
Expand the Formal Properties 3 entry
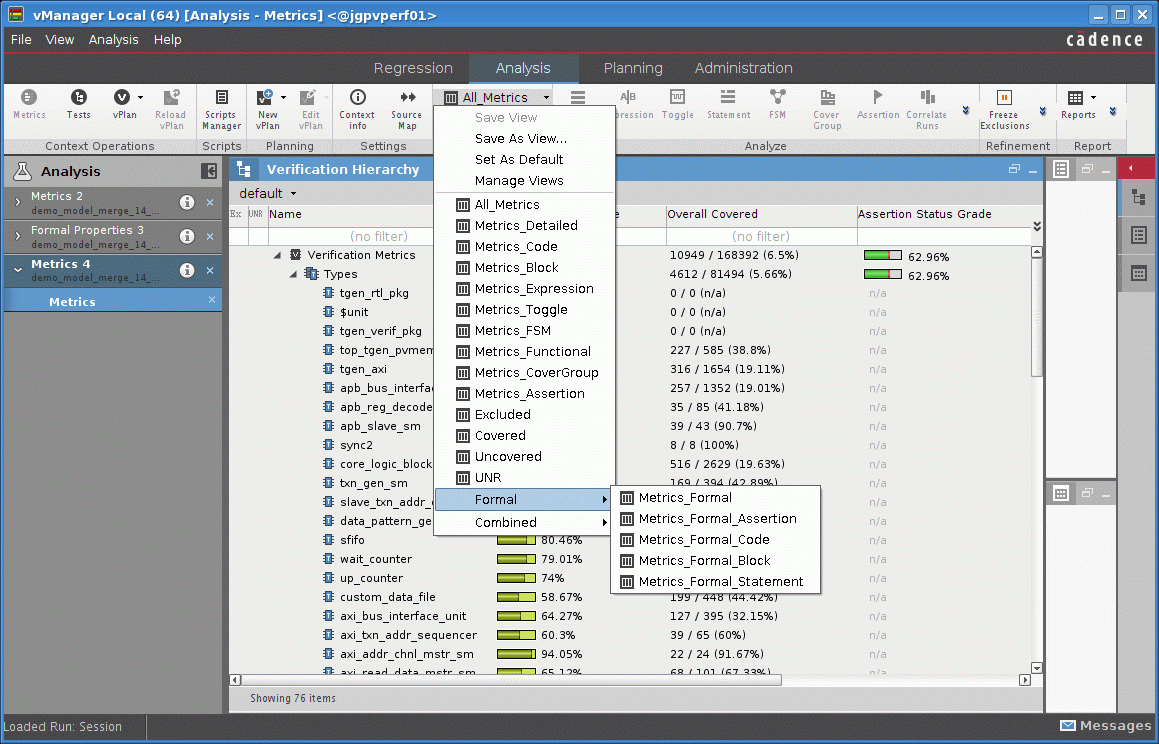tap(18, 236)
